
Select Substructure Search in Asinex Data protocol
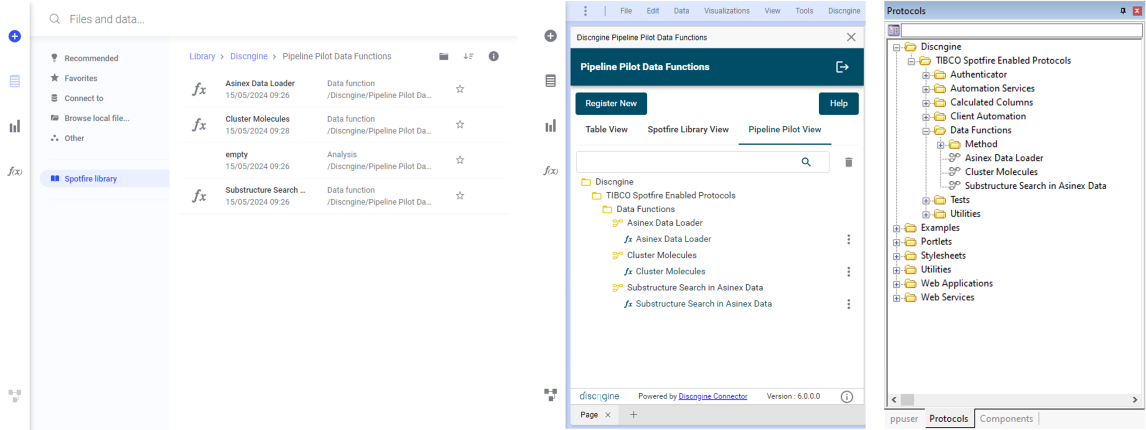[1035, 186]
